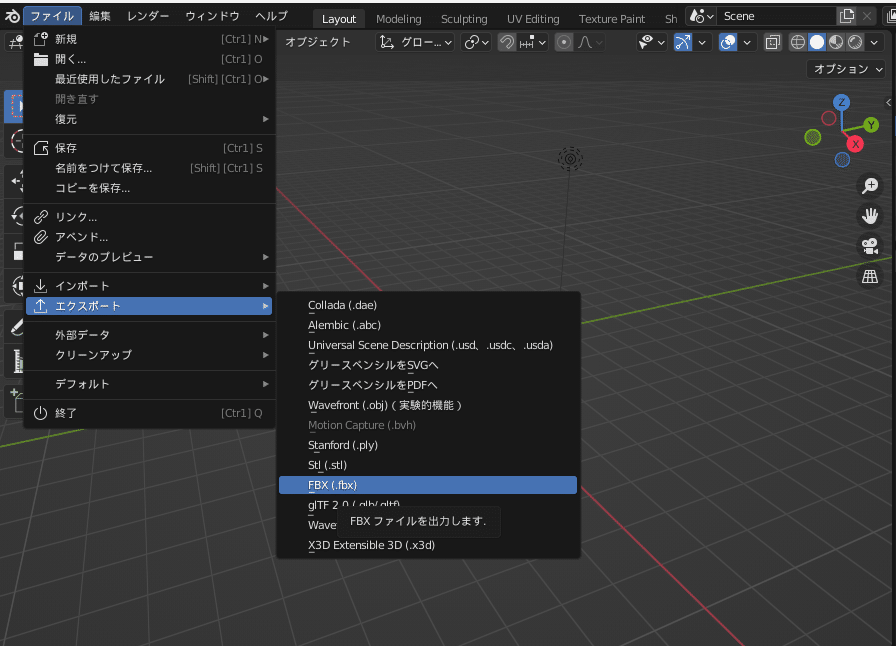Open 最近使用したファイル submenu

[x=150, y=79]
